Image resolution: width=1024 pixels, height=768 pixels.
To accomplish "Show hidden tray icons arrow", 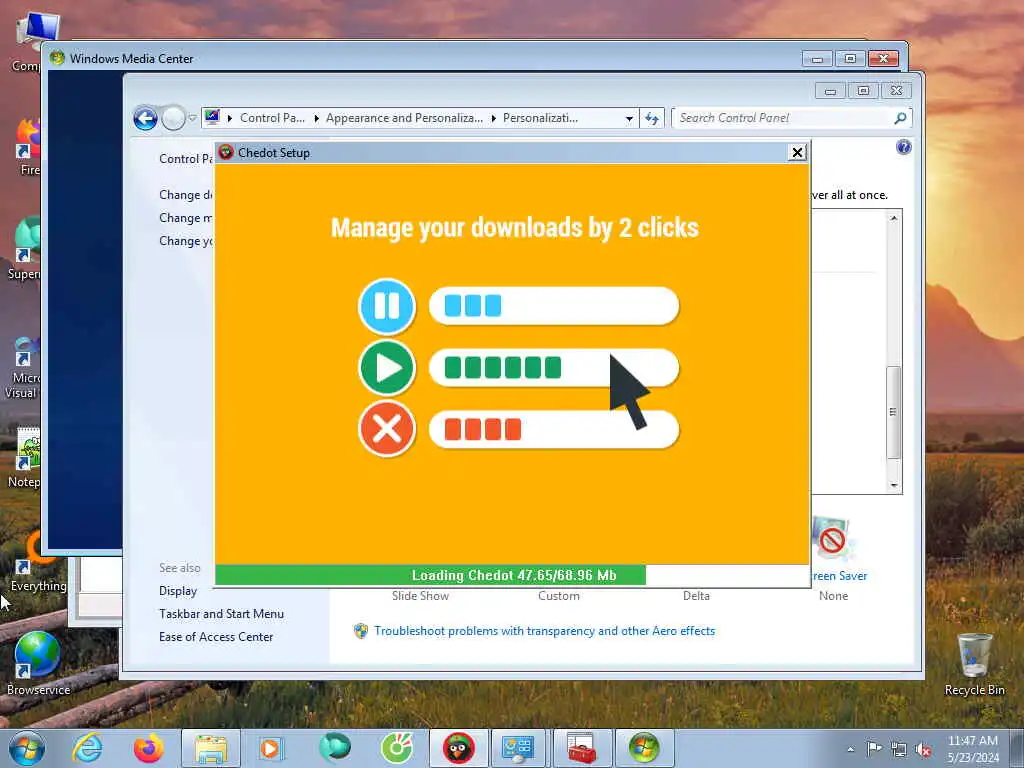I will 850,749.
